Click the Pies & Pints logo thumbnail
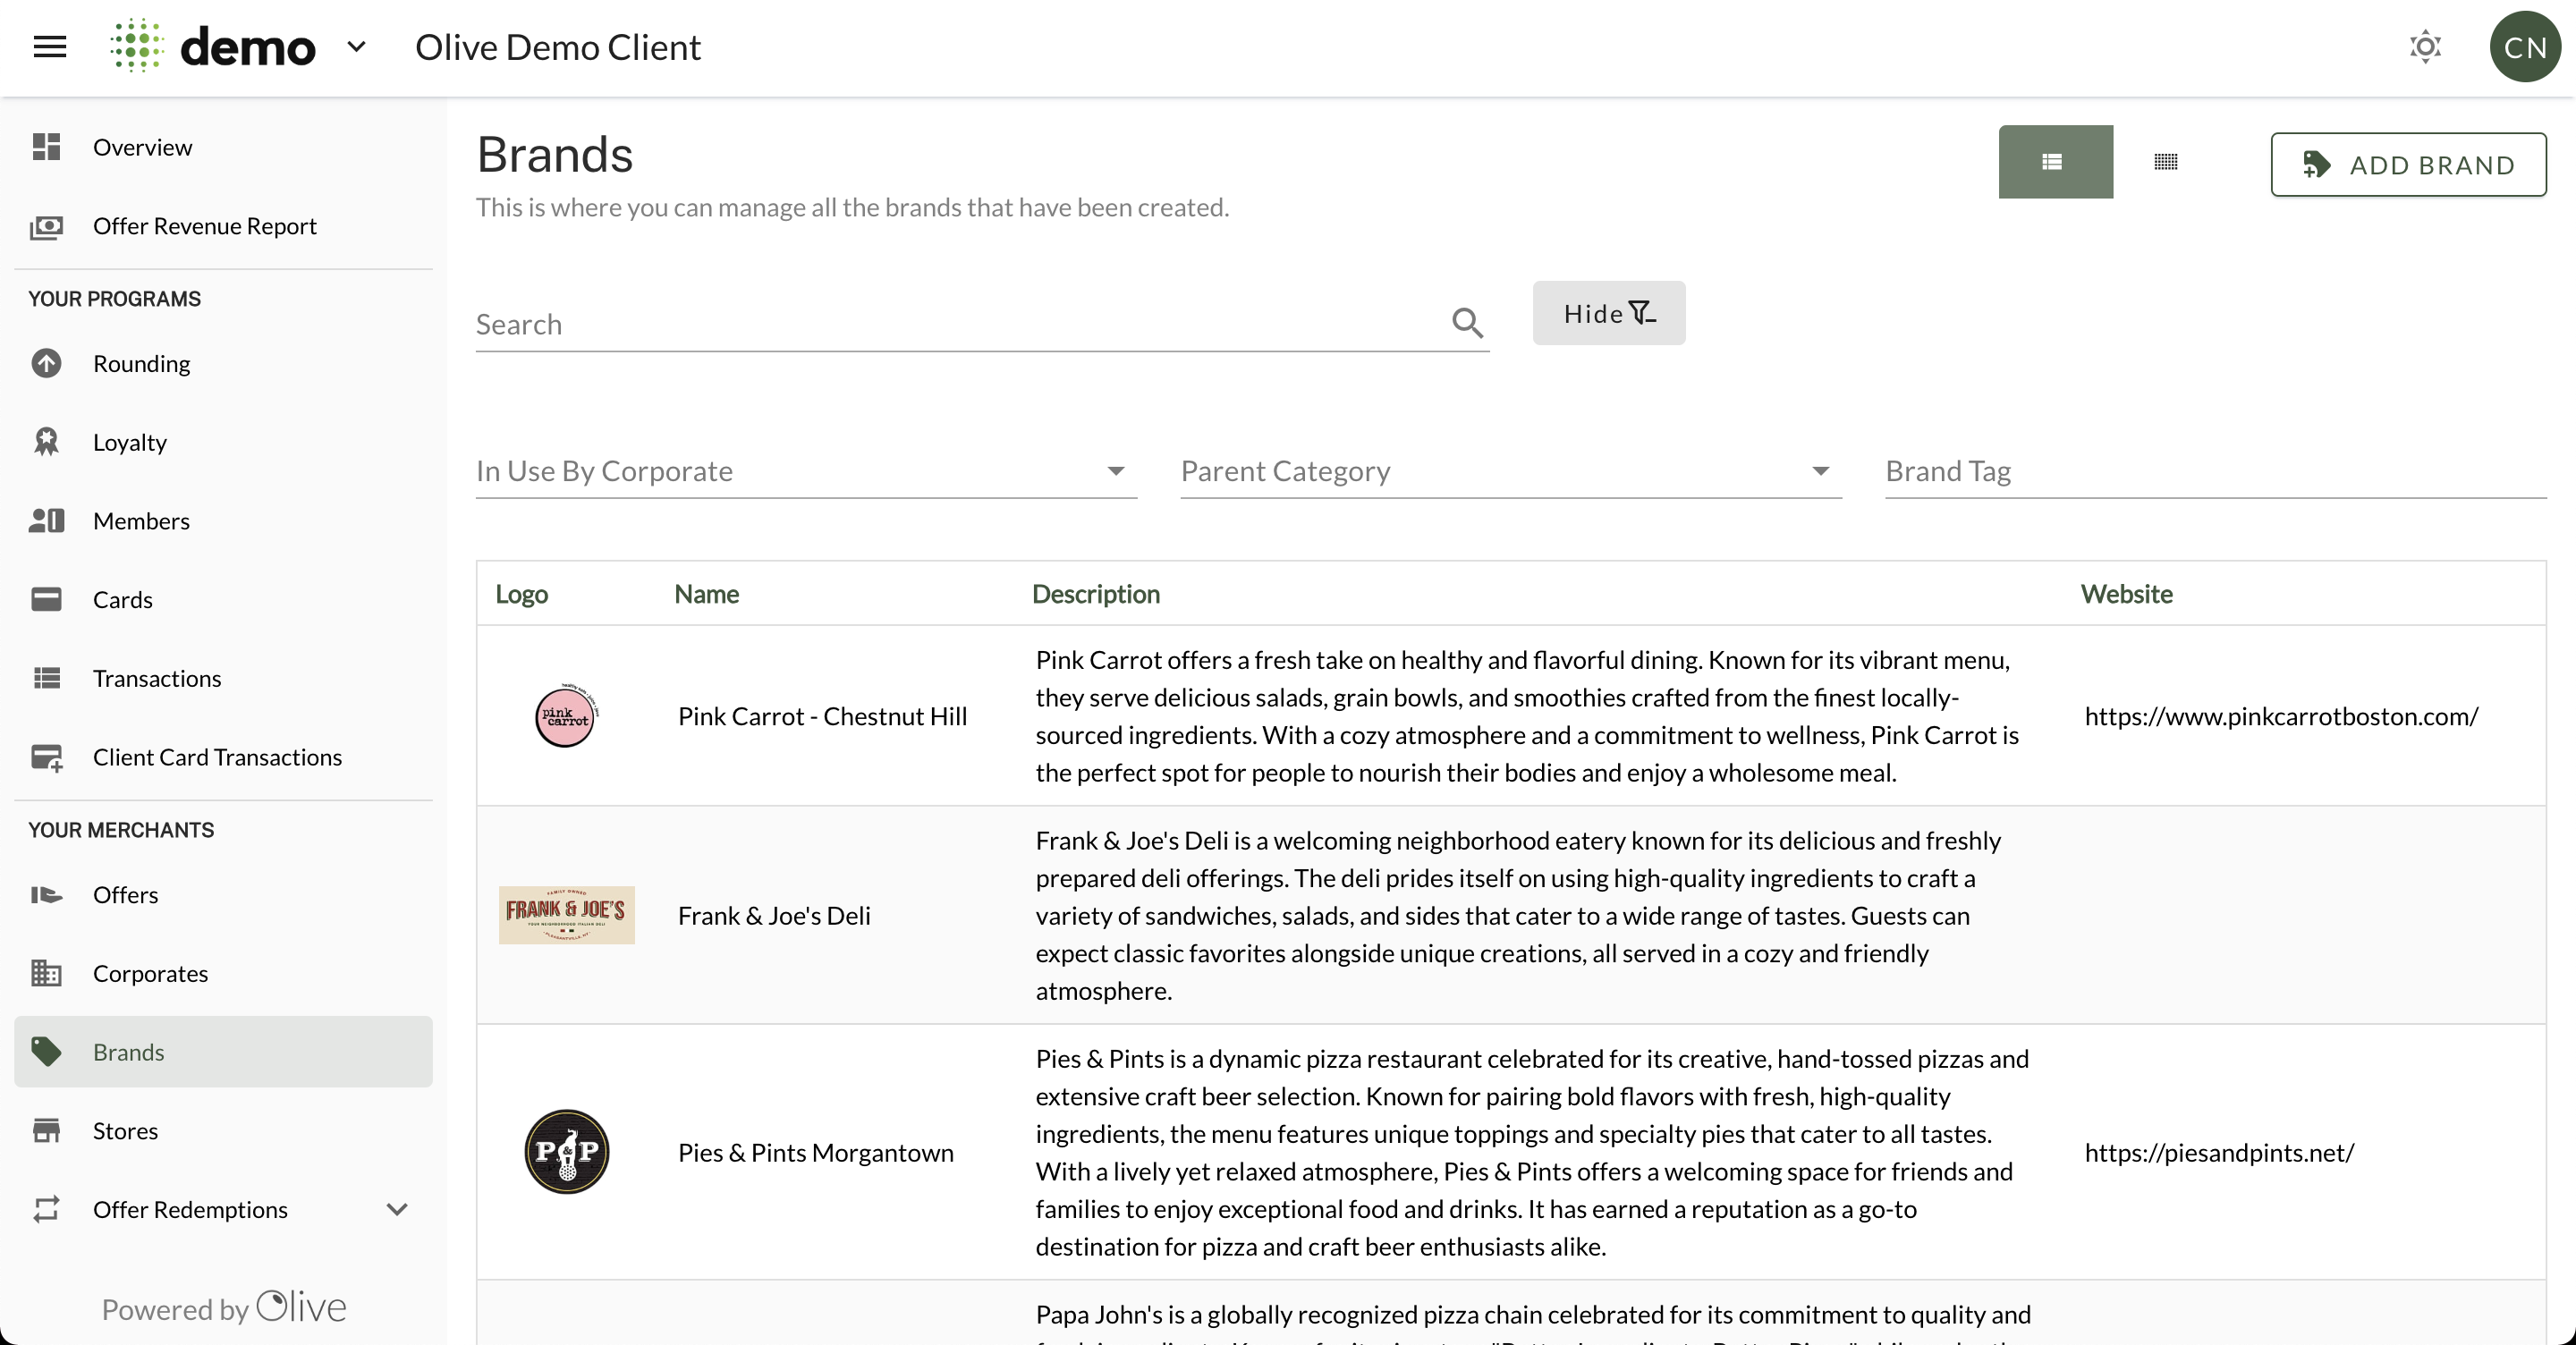This screenshot has height=1345, width=2576. 566,1152
